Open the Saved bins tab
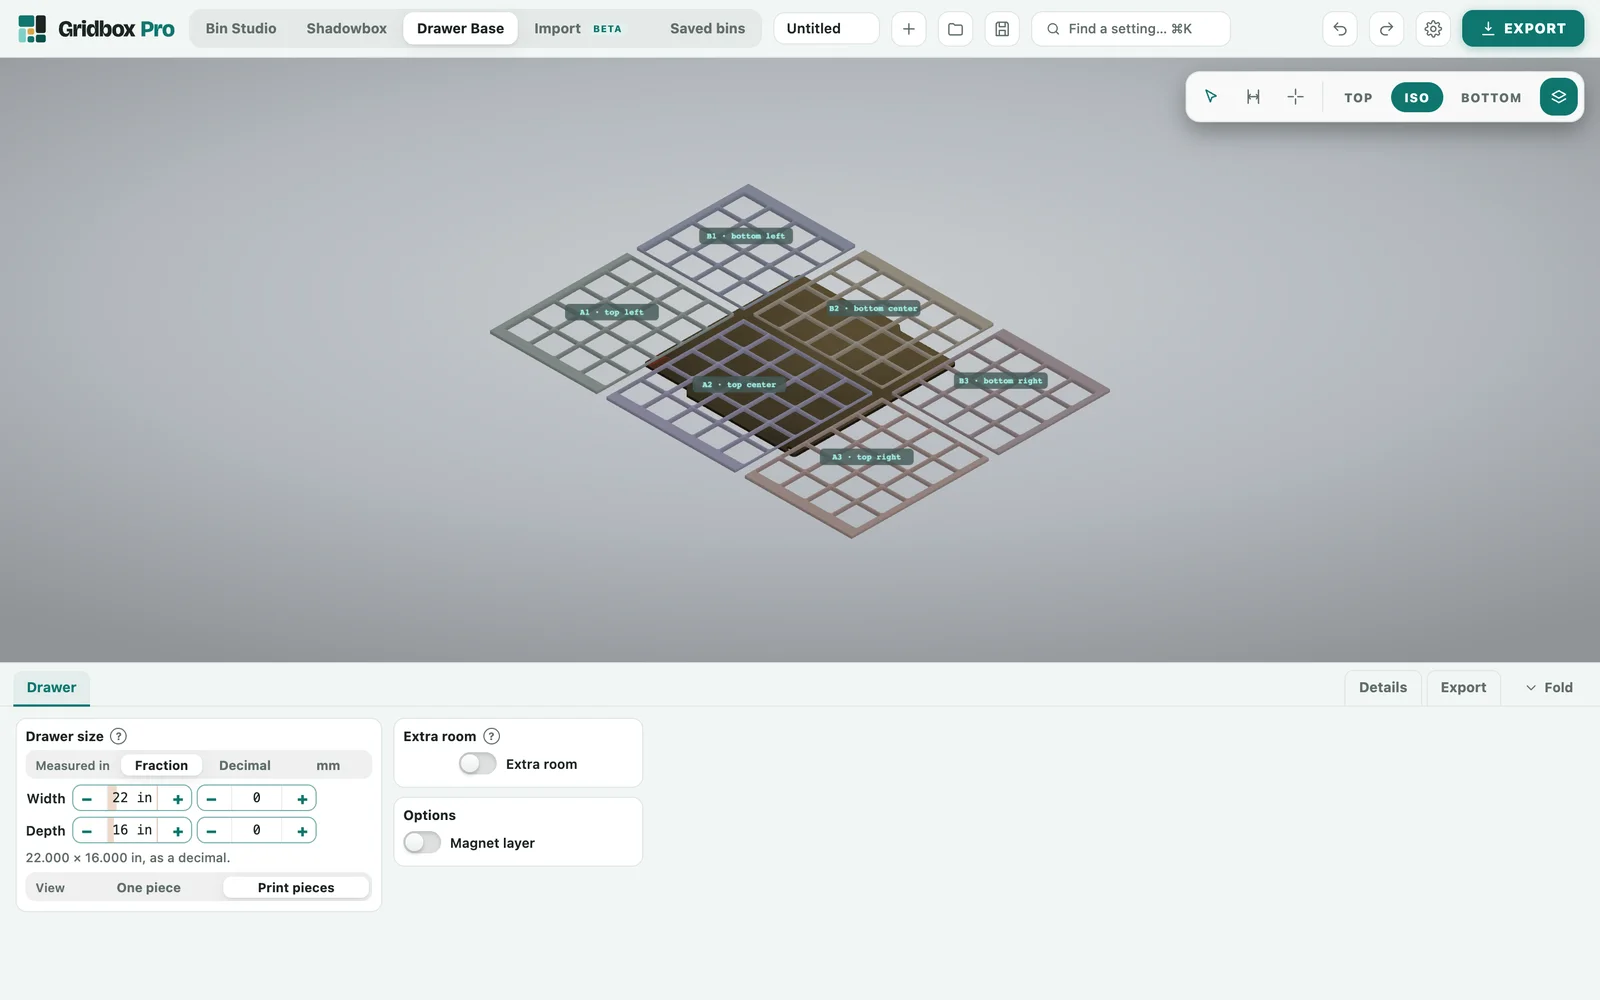 click(x=707, y=29)
